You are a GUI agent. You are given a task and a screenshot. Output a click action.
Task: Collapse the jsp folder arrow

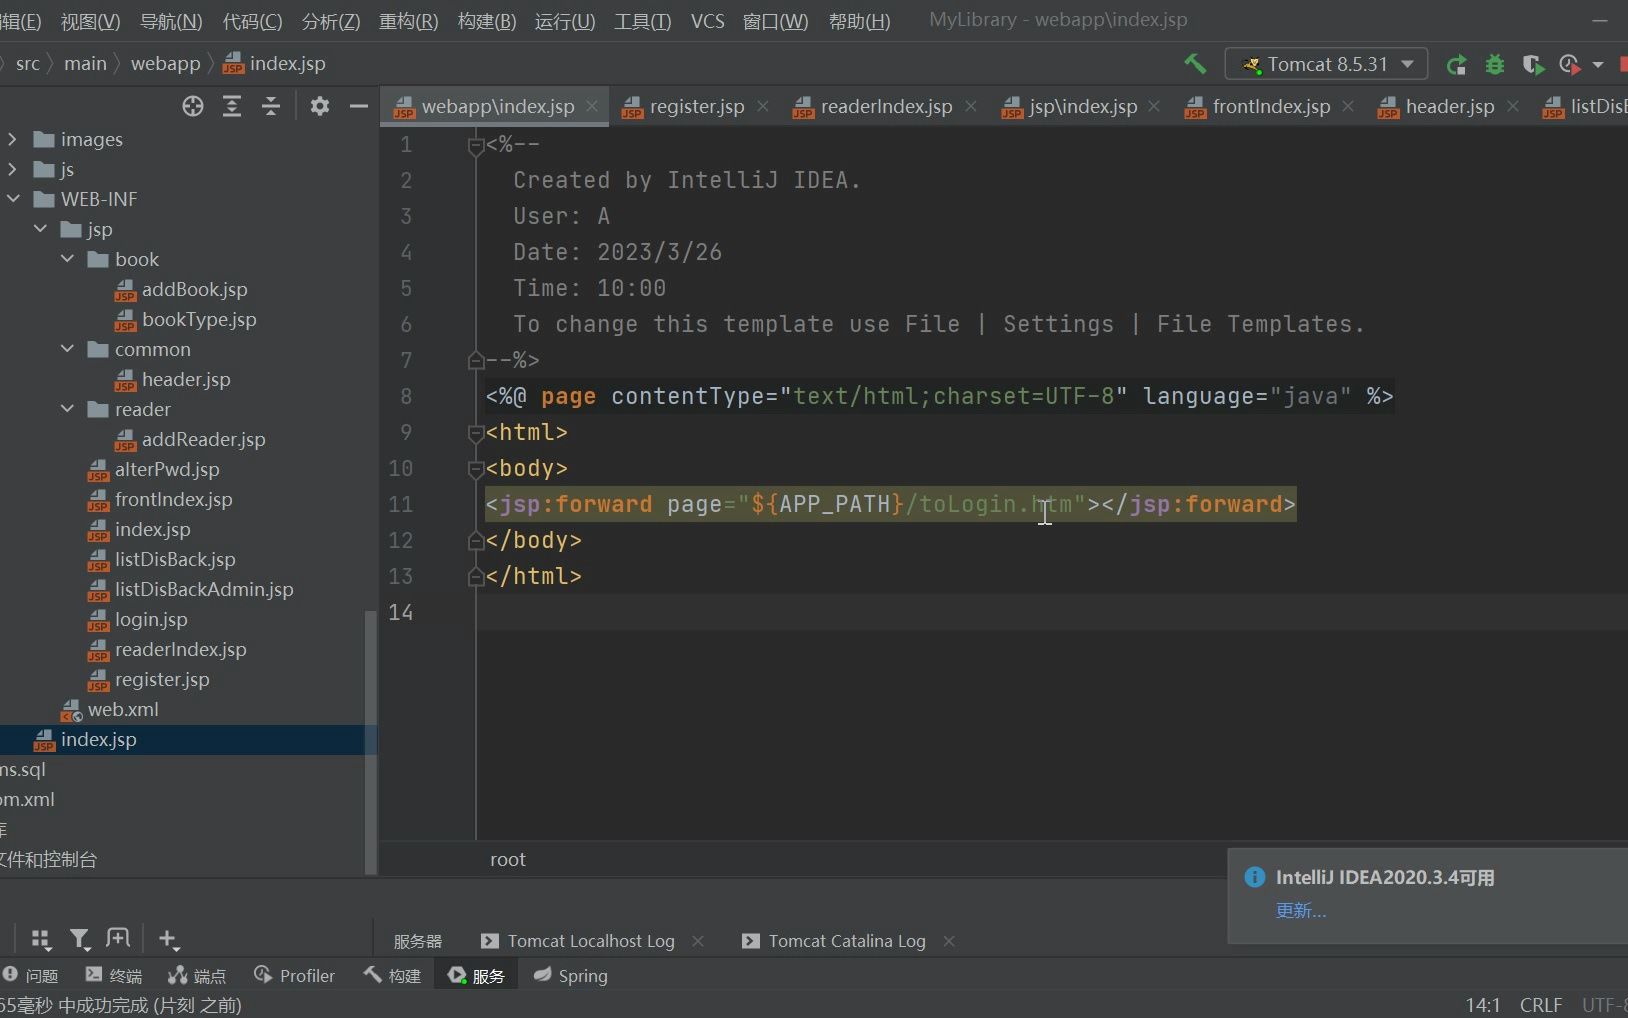point(40,229)
